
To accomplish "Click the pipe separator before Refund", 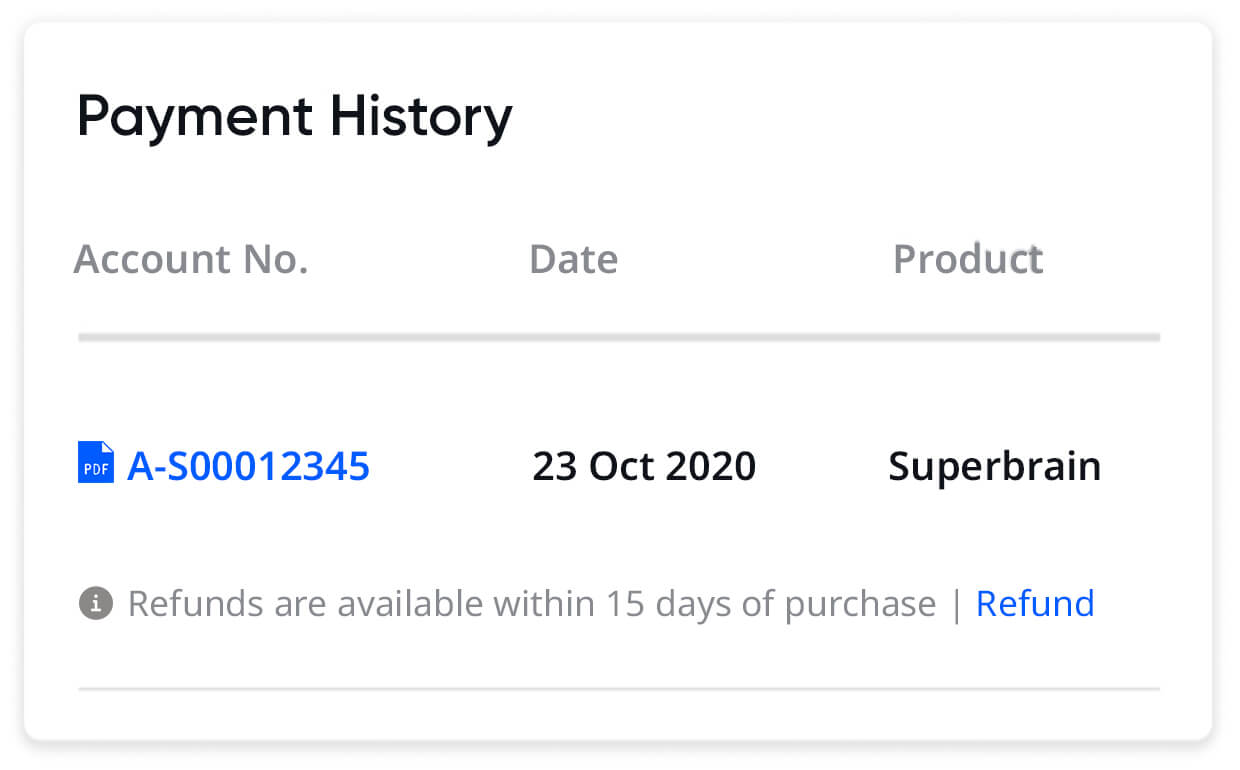I will (956, 604).
